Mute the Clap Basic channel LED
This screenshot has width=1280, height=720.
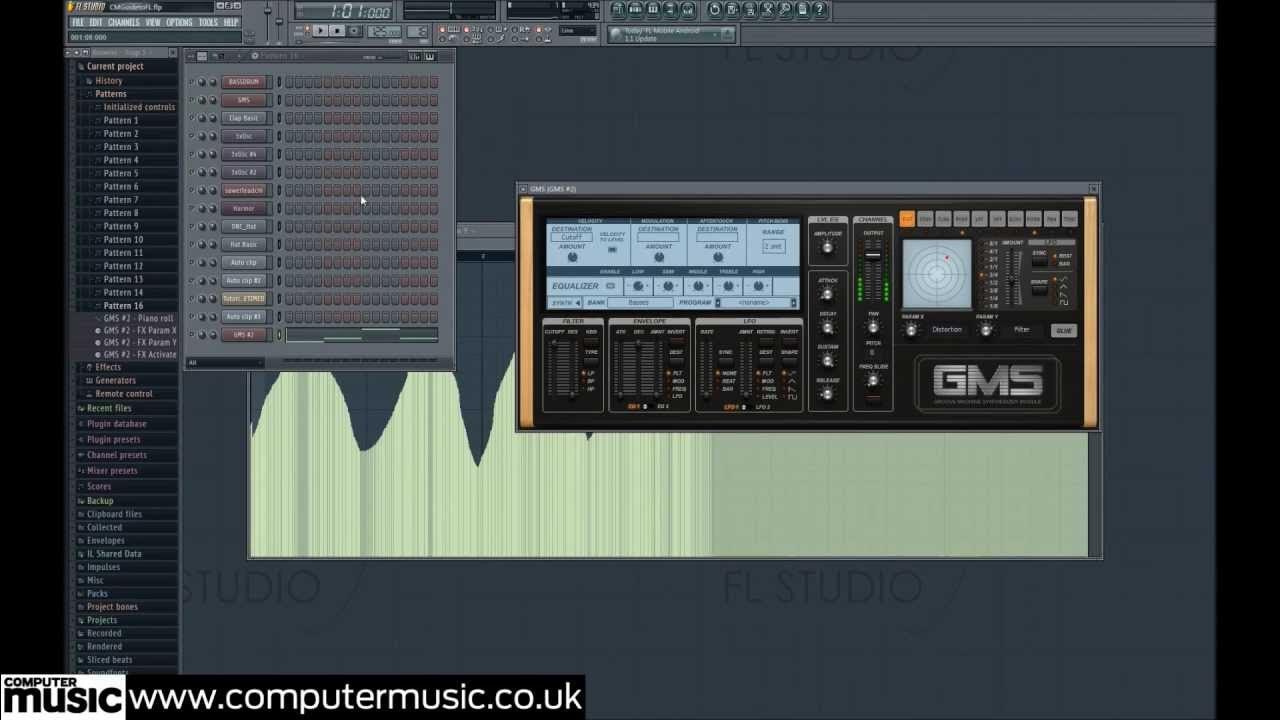[x=191, y=118]
